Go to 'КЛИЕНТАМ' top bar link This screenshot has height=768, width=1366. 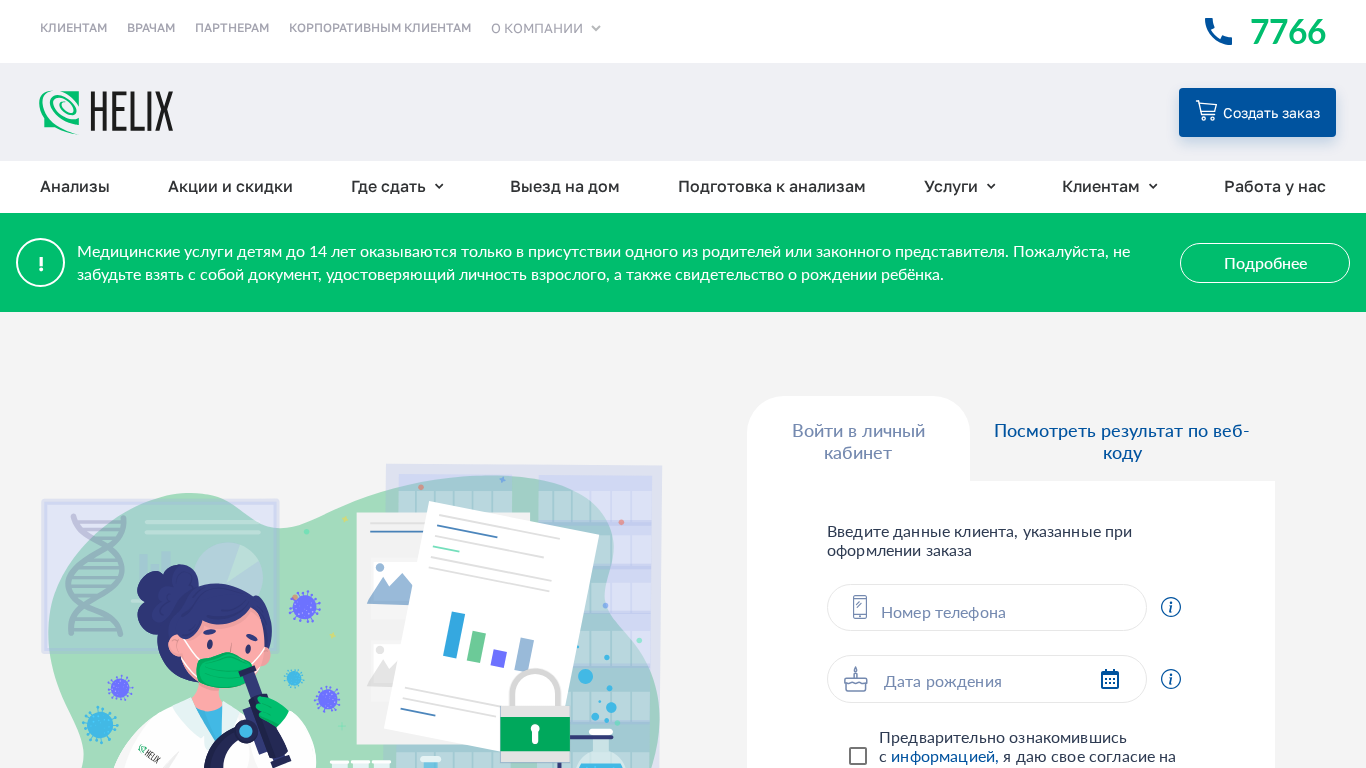click(x=74, y=28)
